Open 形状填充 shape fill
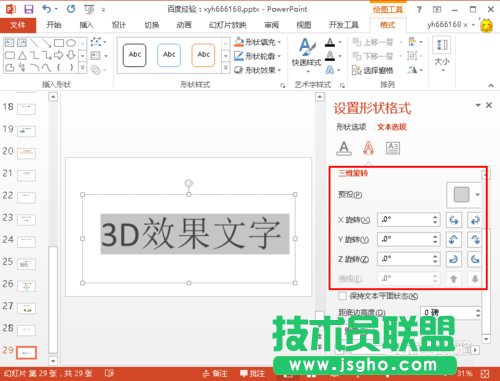Viewport: 500px width, 381px height. [257, 42]
